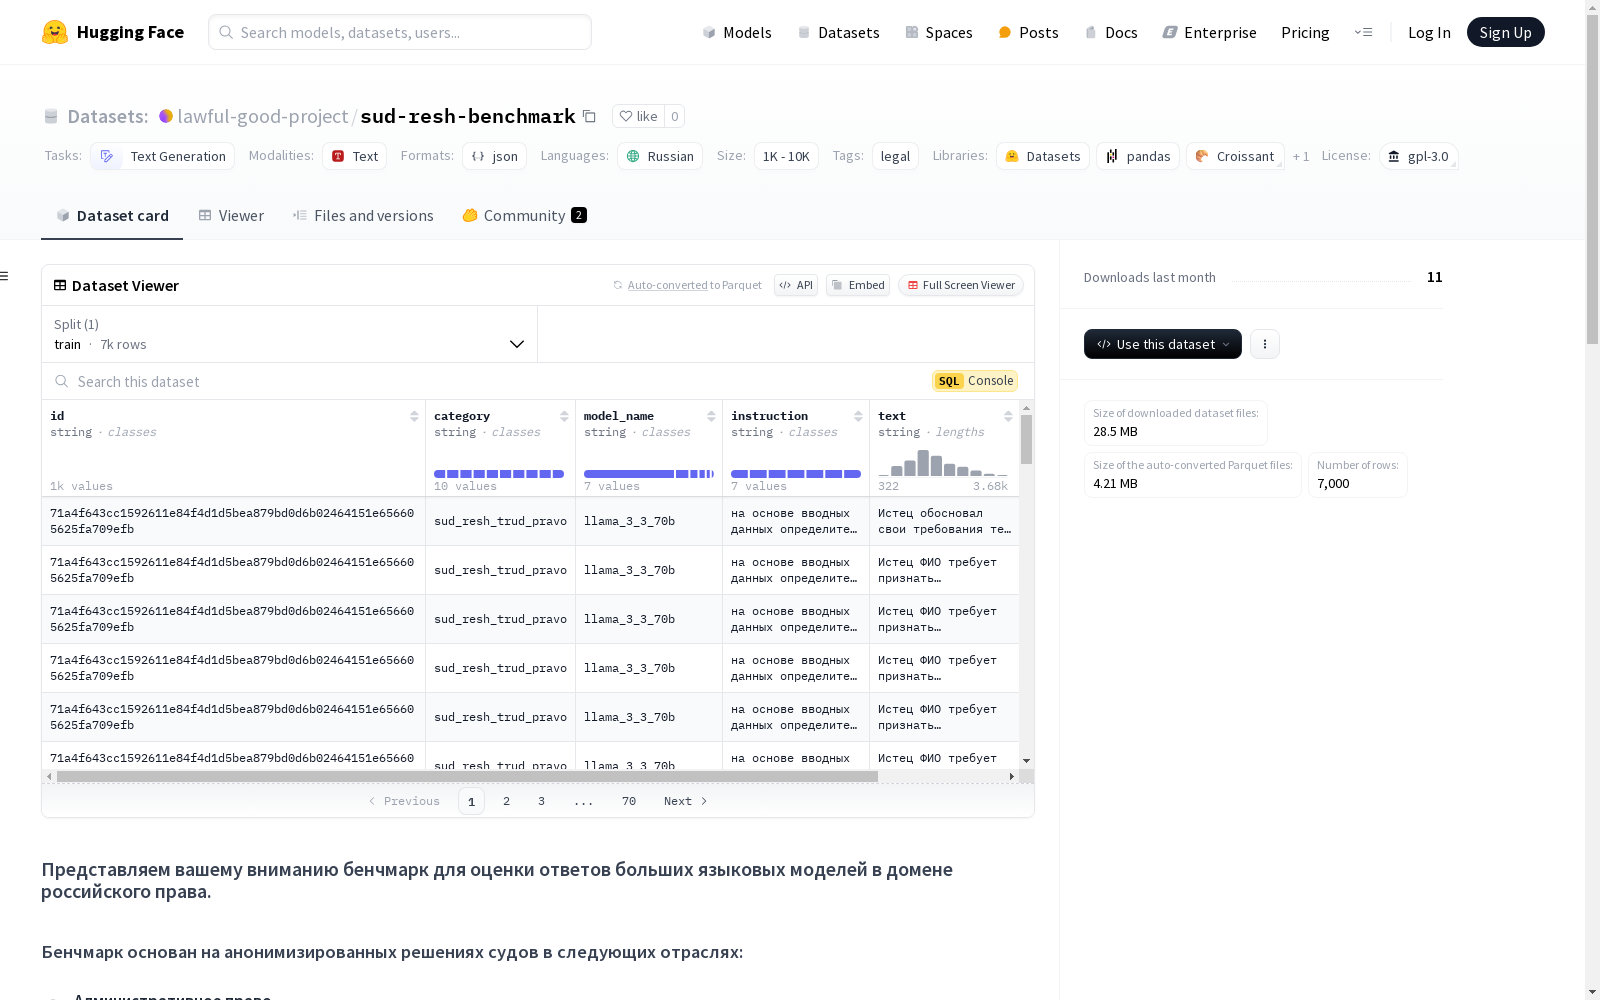Click the first row's "Истец обоснoвал" text cell

pyautogui.click(x=945, y=521)
